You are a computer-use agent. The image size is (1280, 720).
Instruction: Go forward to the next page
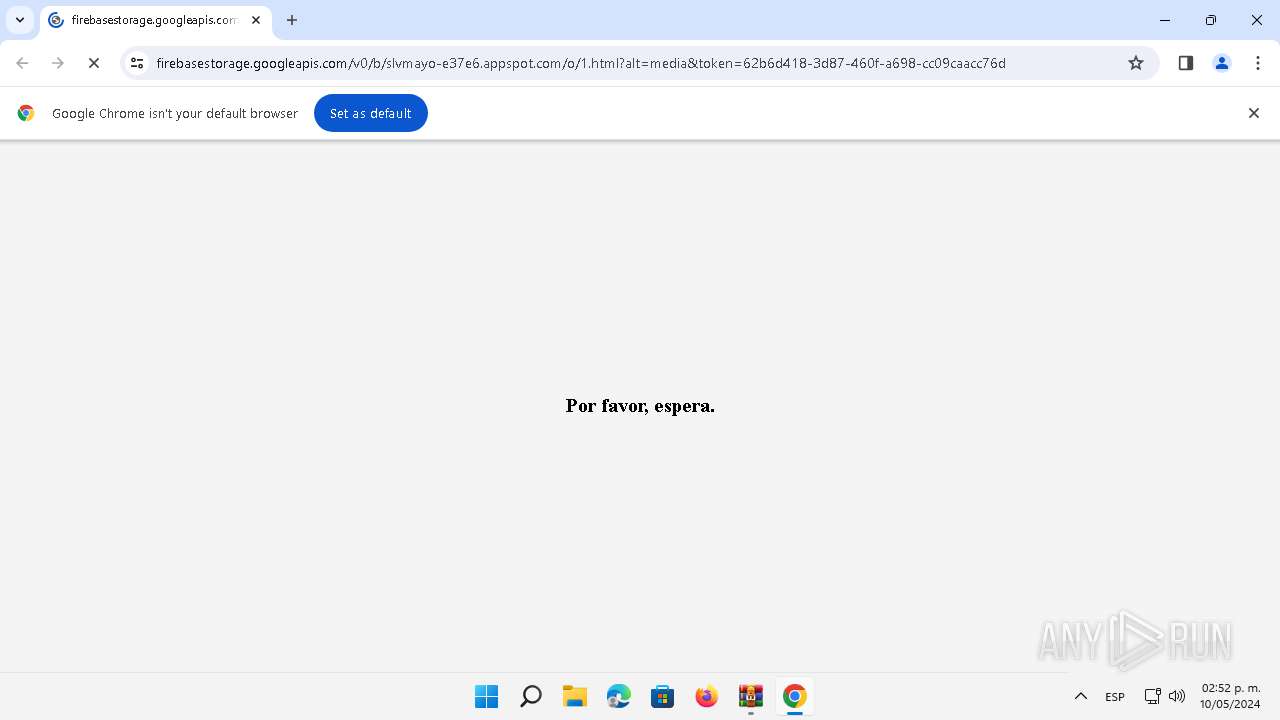pos(58,63)
